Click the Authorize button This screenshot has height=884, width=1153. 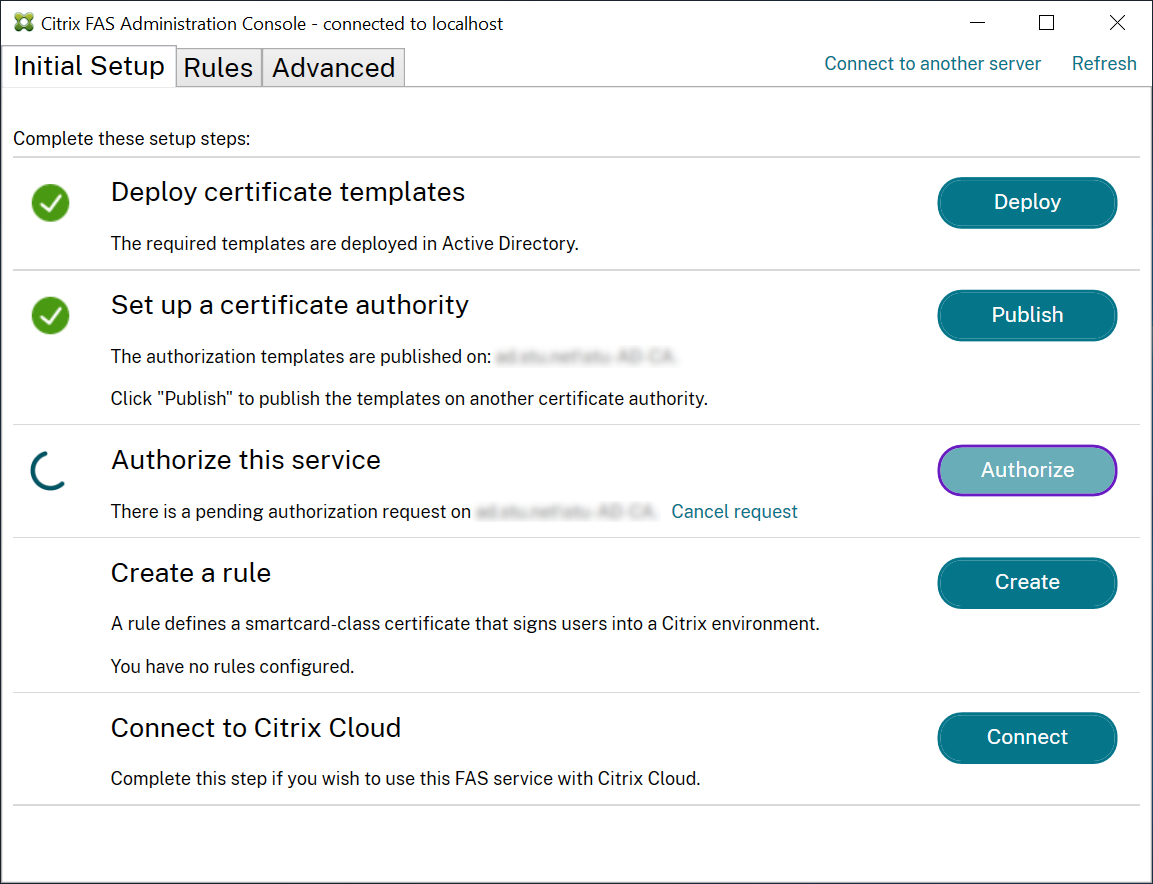(1027, 470)
